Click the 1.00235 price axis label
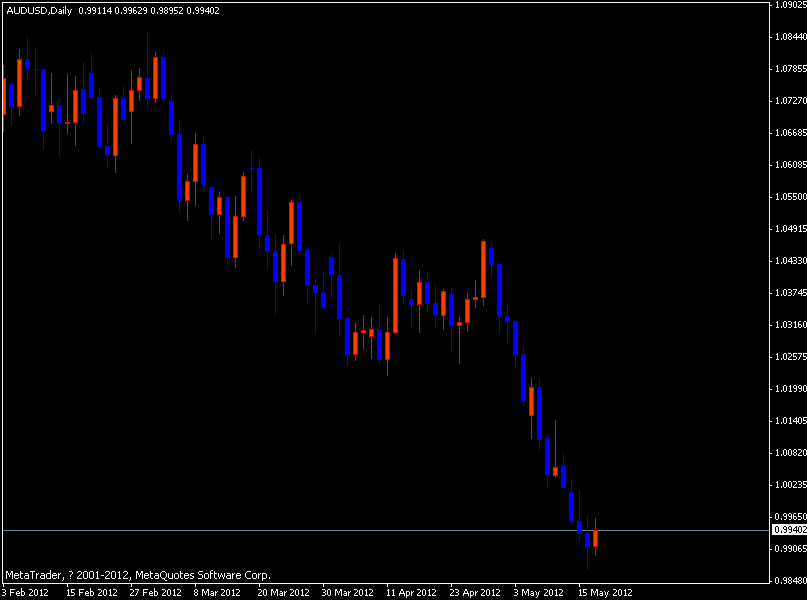Viewport: 807px width, 600px height. [791, 485]
